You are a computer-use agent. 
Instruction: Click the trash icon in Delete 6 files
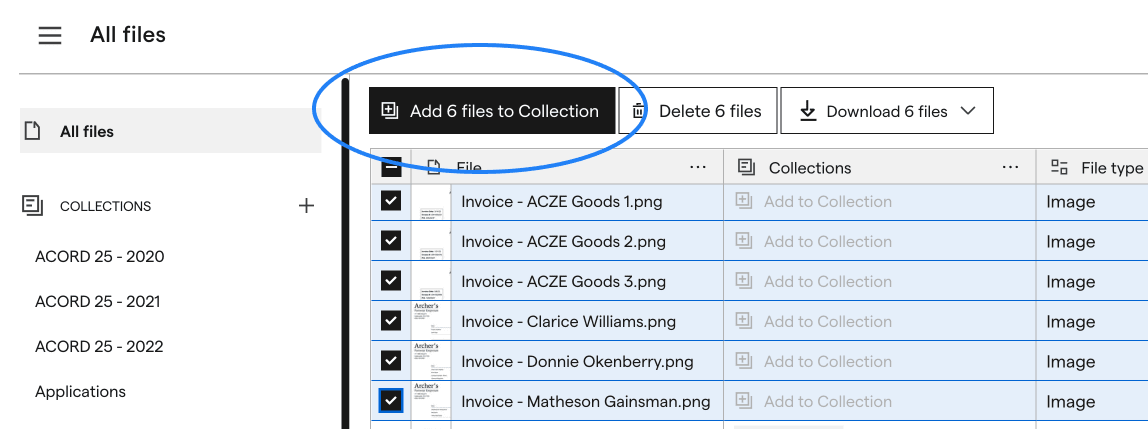pos(638,111)
